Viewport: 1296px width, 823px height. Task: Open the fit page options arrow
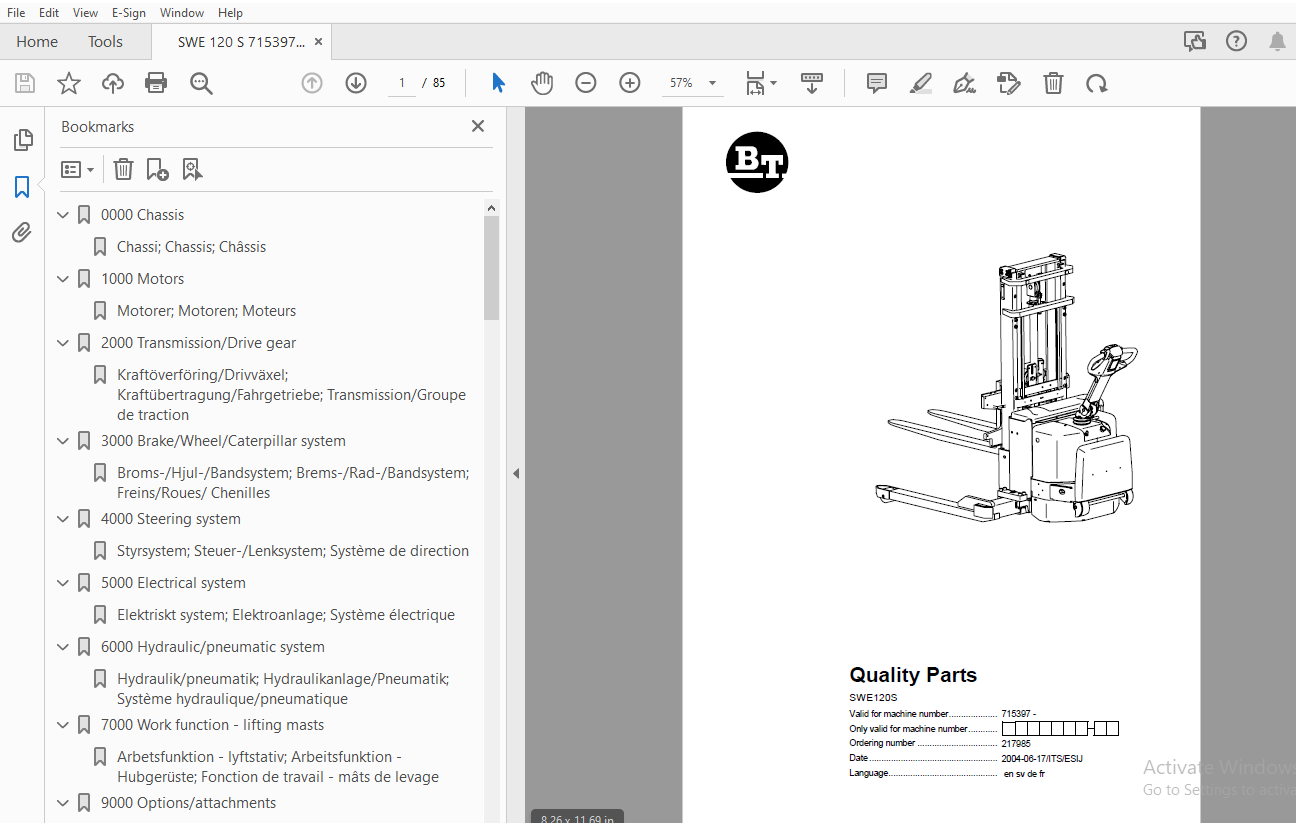coord(773,84)
